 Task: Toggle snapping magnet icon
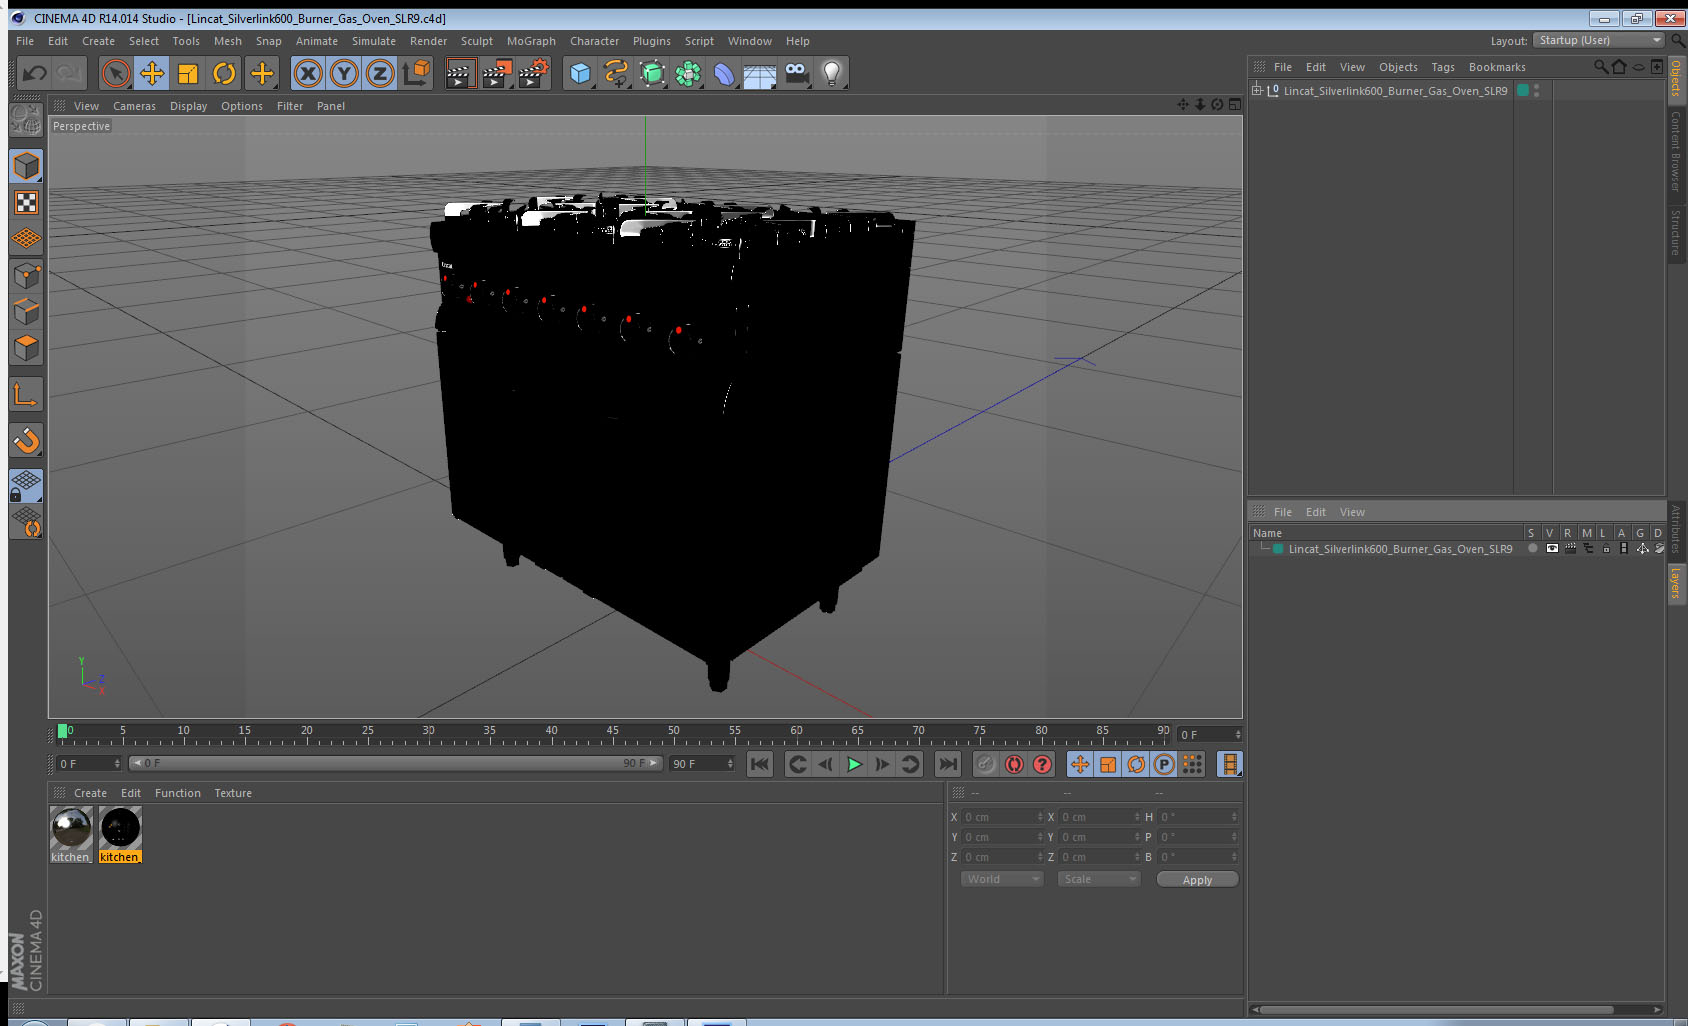26,440
